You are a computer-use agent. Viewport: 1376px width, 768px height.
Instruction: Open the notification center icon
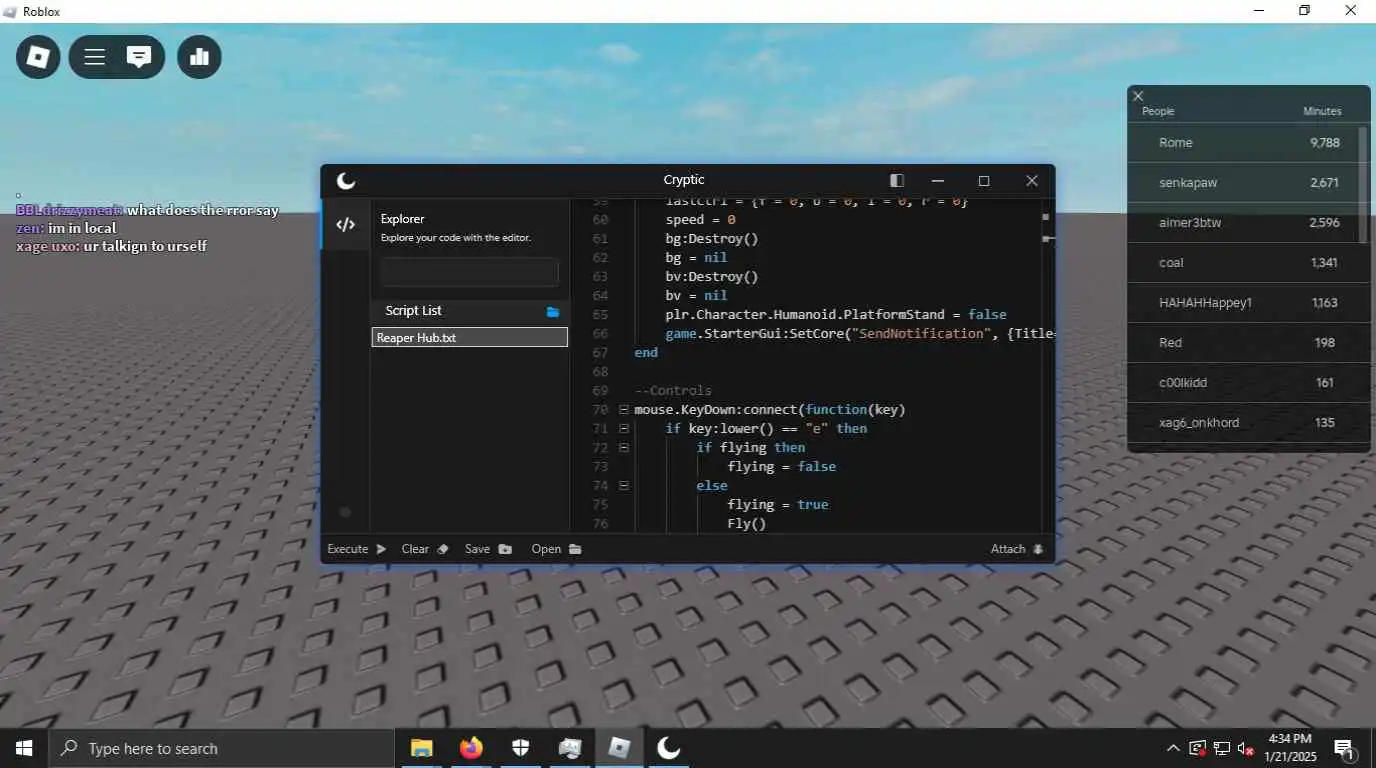[x=1345, y=748]
